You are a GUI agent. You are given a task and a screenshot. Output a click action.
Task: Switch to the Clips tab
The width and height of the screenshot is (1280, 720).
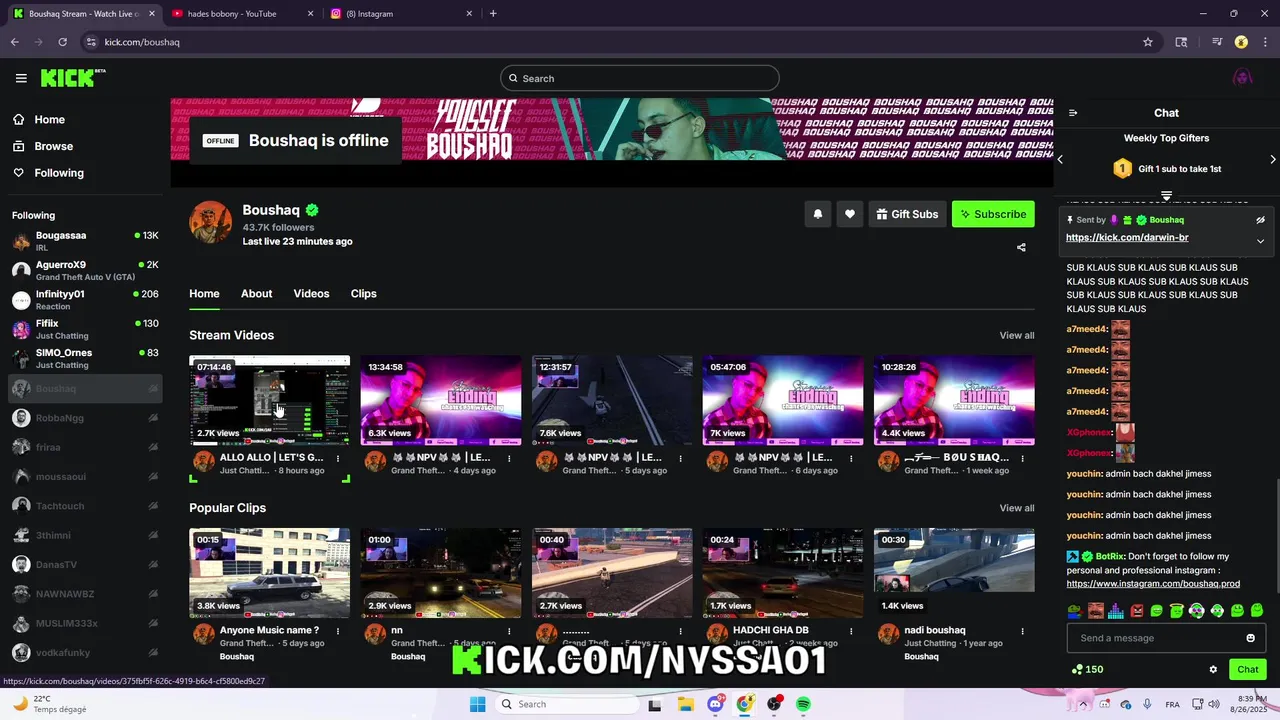coord(363,293)
